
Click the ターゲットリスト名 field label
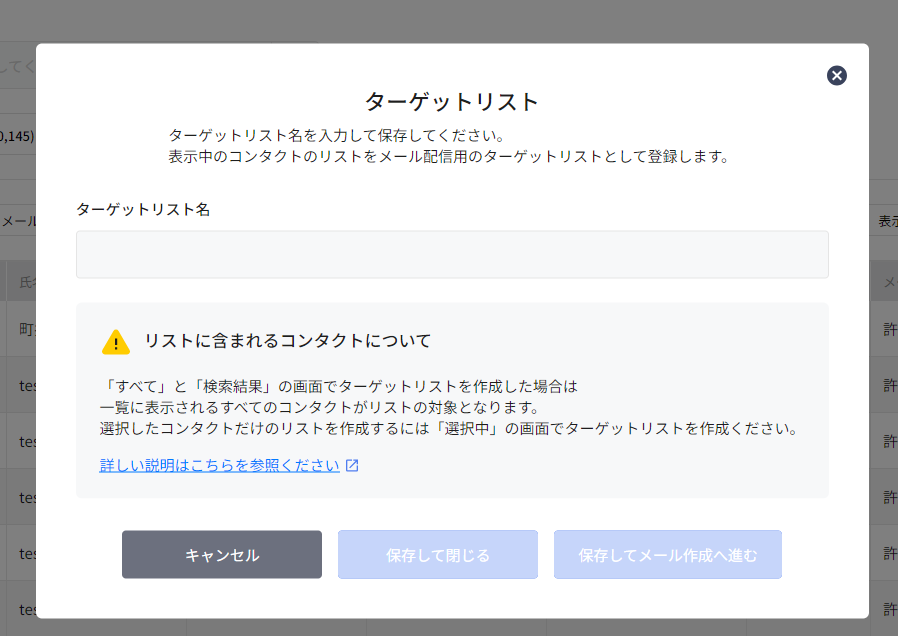[143, 210]
